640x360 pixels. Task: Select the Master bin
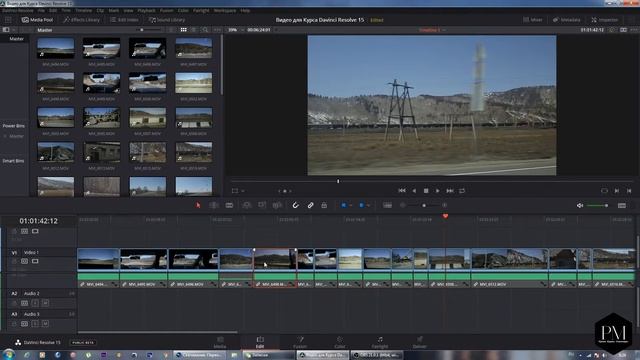pyautogui.click(x=16, y=39)
